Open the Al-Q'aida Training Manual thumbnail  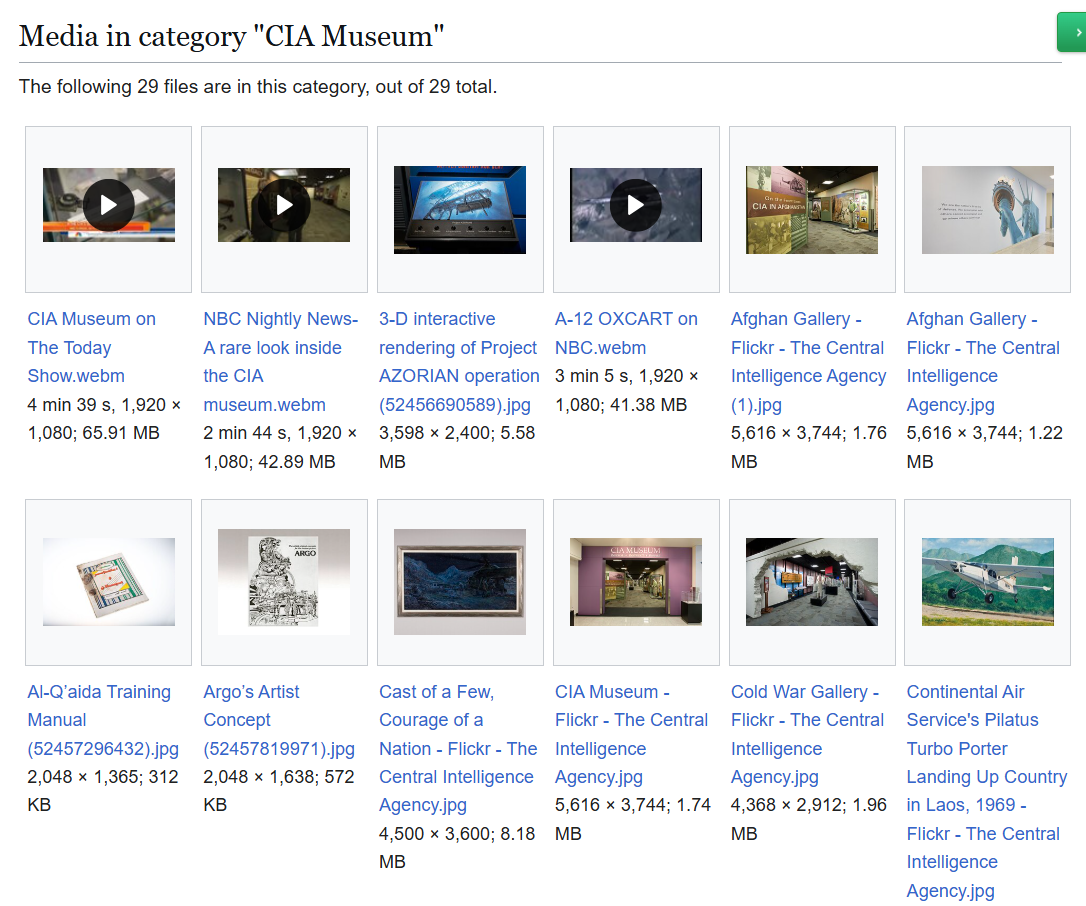point(109,582)
